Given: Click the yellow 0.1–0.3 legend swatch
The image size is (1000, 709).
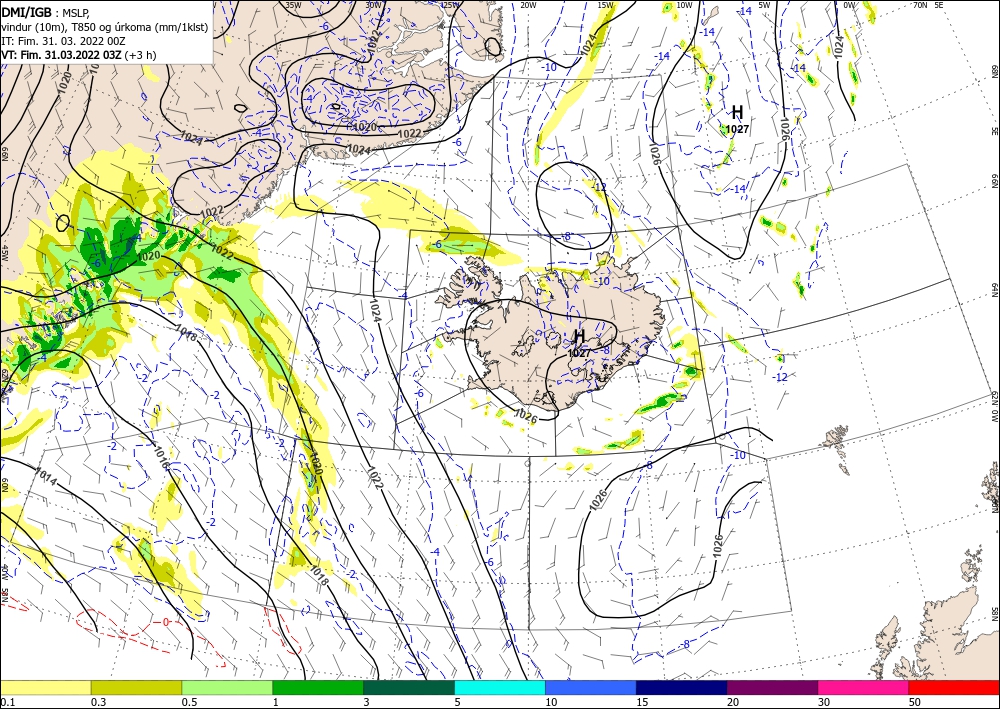Looking at the screenshot, I should (46, 687).
